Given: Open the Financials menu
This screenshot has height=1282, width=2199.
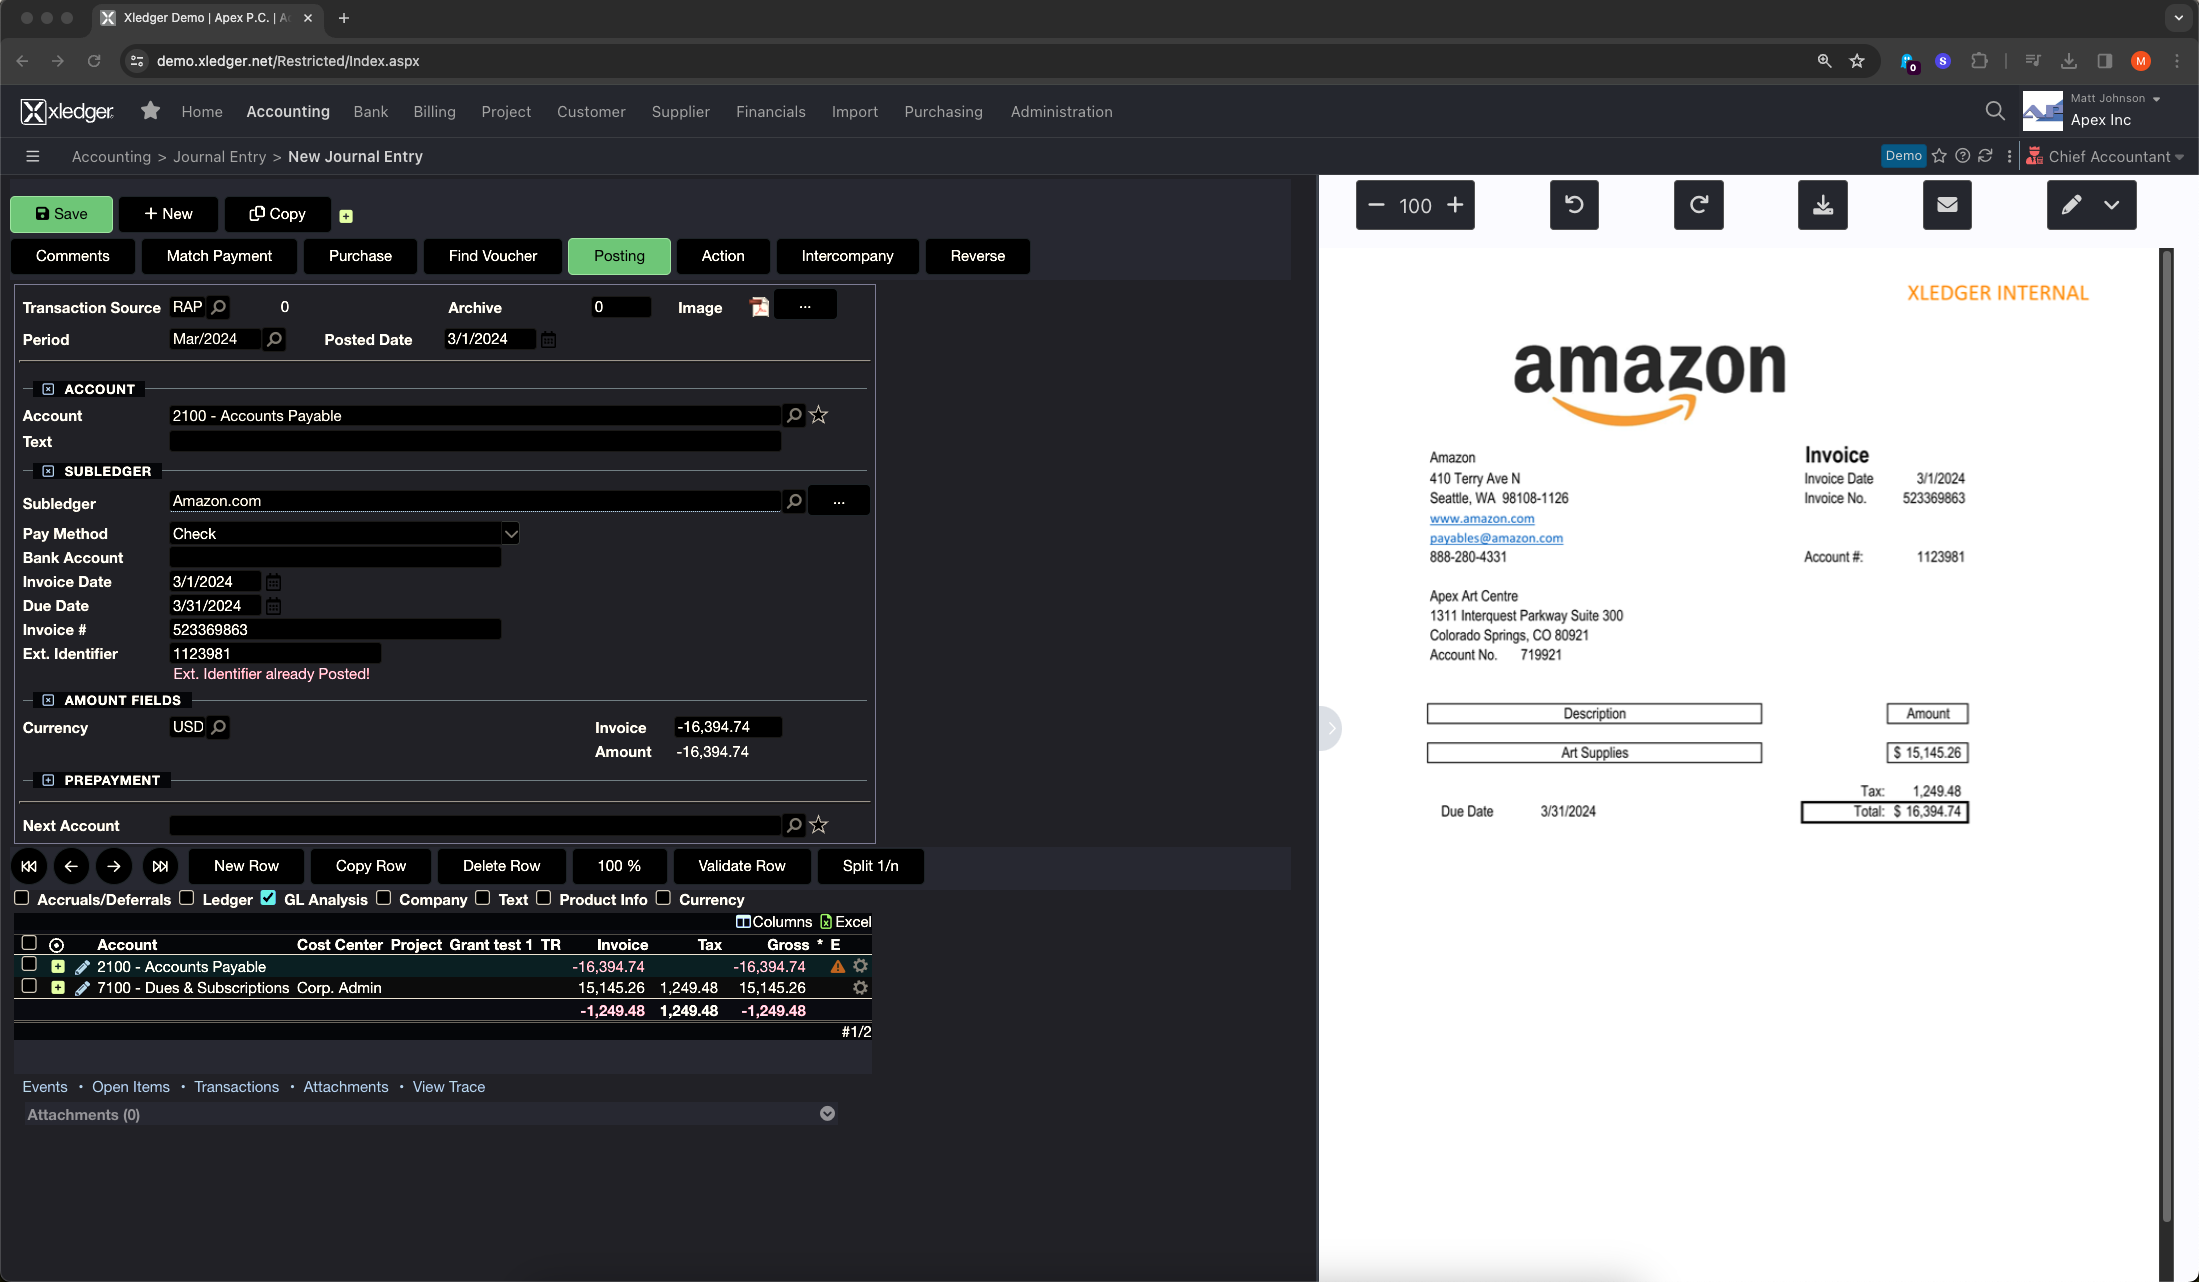Looking at the screenshot, I should click(770, 112).
